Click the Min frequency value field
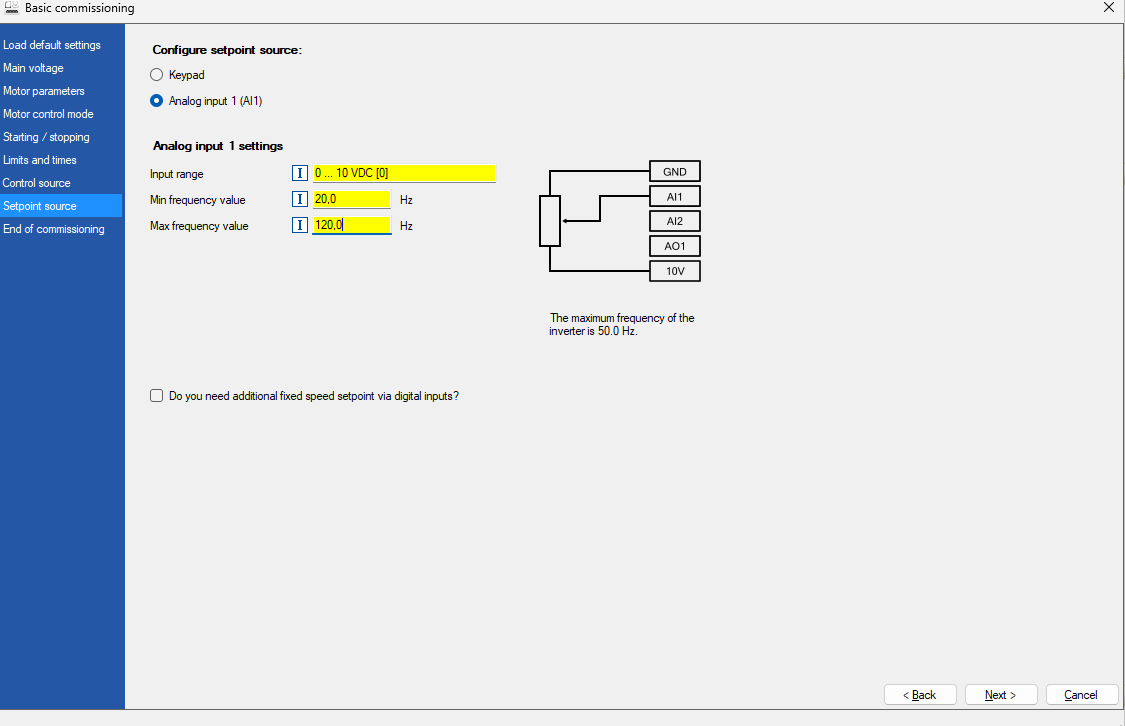The height and width of the screenshot is (726, 1125). (x=352, y=199)
